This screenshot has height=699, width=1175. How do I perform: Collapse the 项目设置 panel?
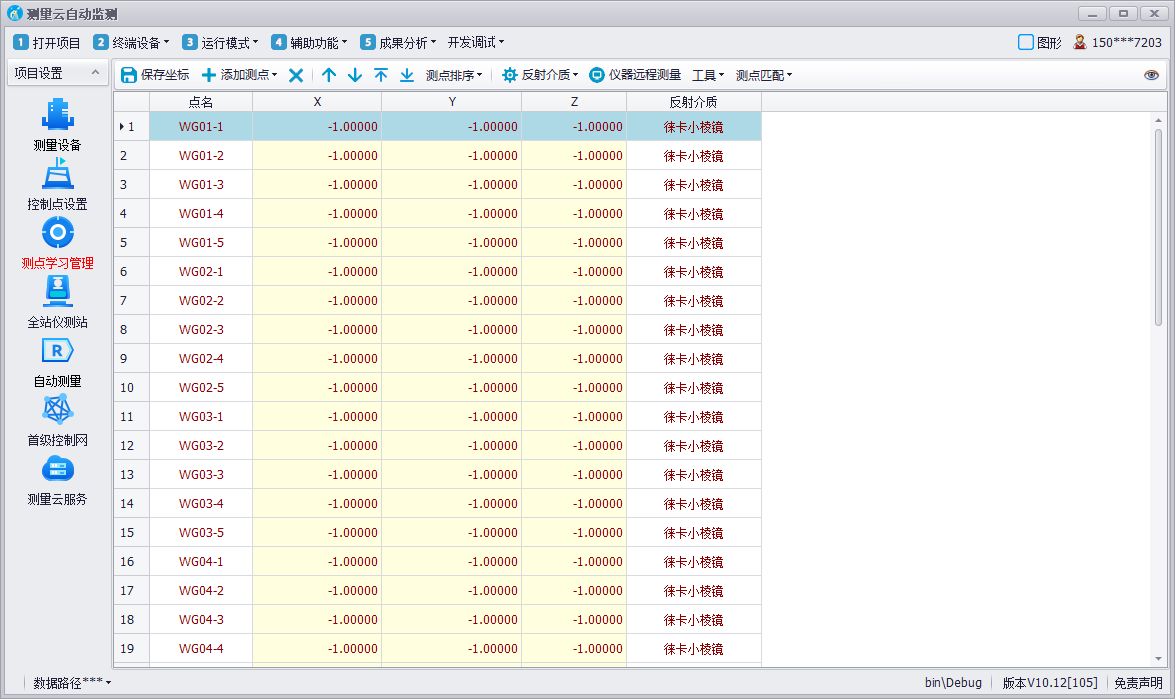(x=94, y=73)
